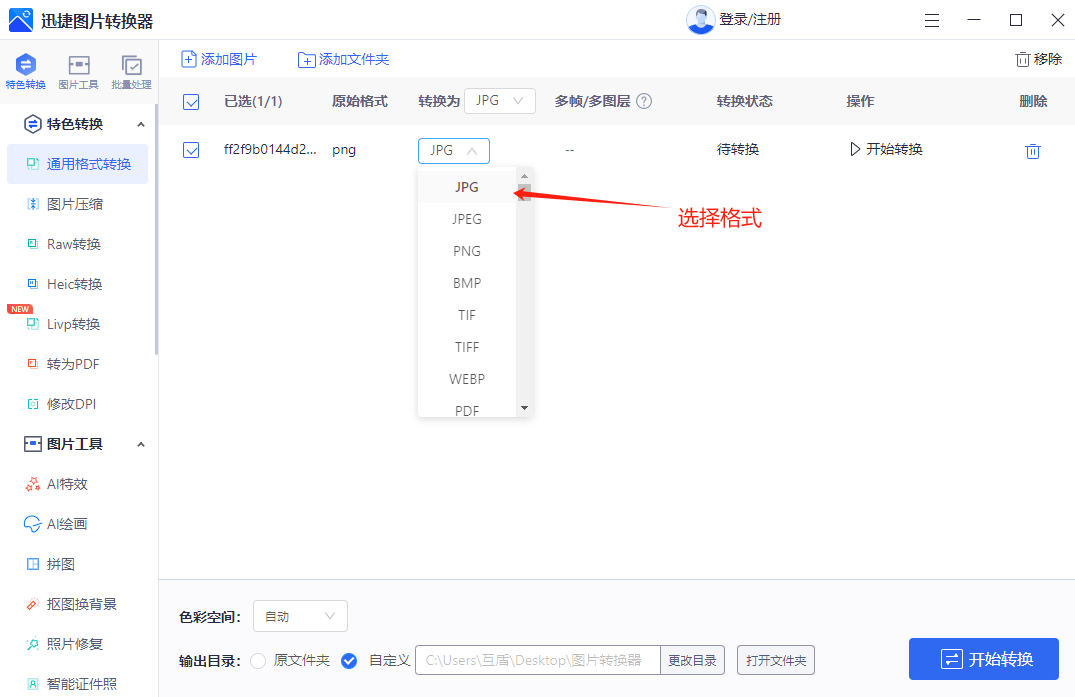Switch to the 批量处理 tab
Viewport: 1075px width, 697px height.
130,70
